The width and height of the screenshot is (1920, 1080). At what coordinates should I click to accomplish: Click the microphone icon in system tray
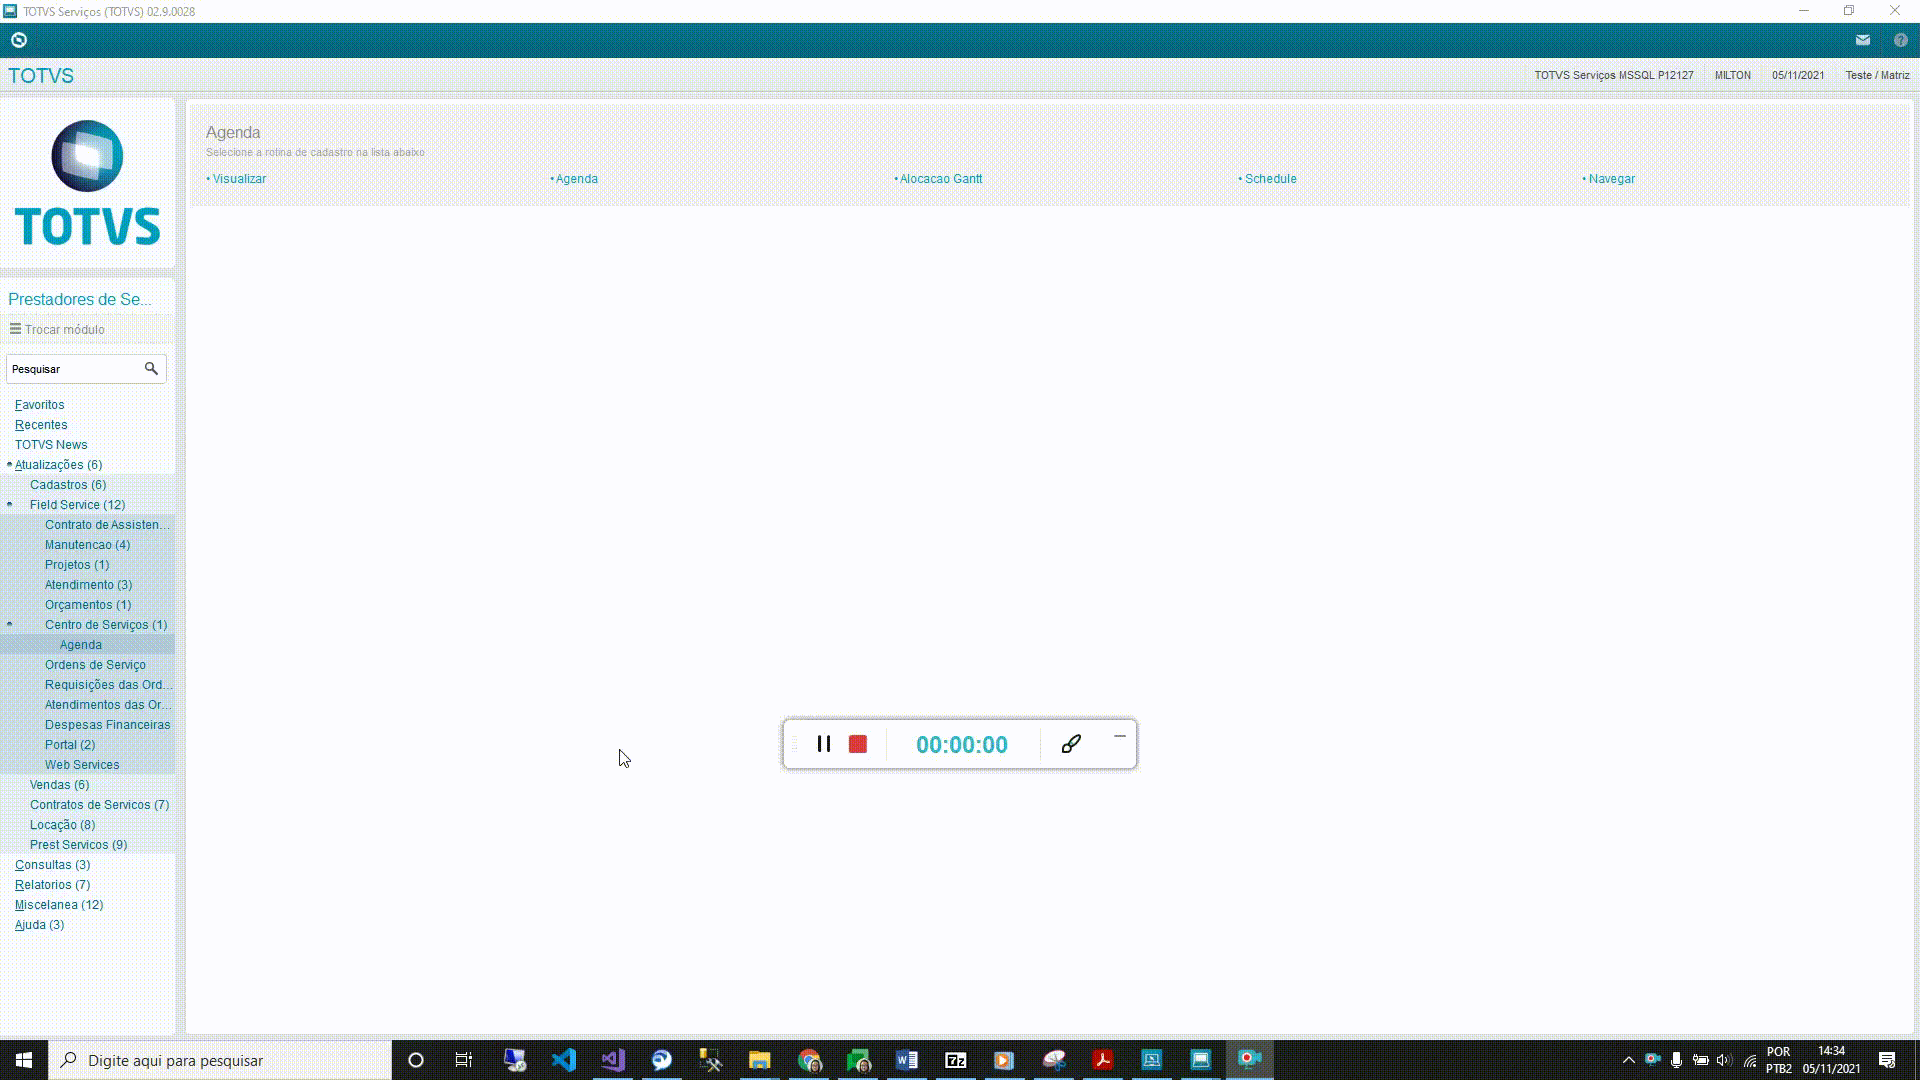click(1676, 1060)
